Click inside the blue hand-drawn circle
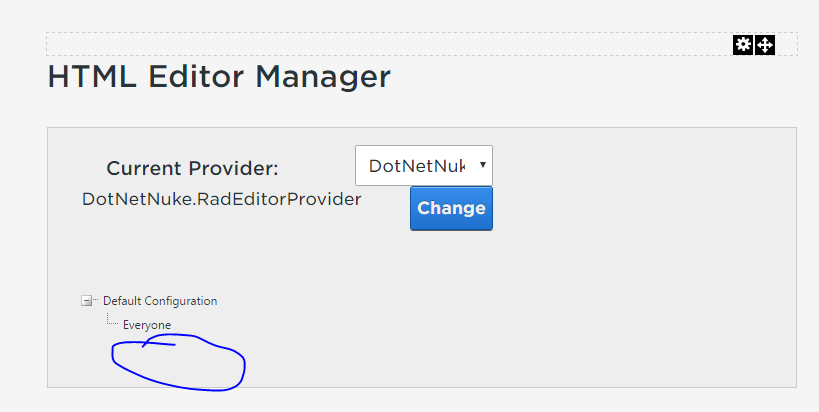819x412 pixels. (x=180, y=366)
